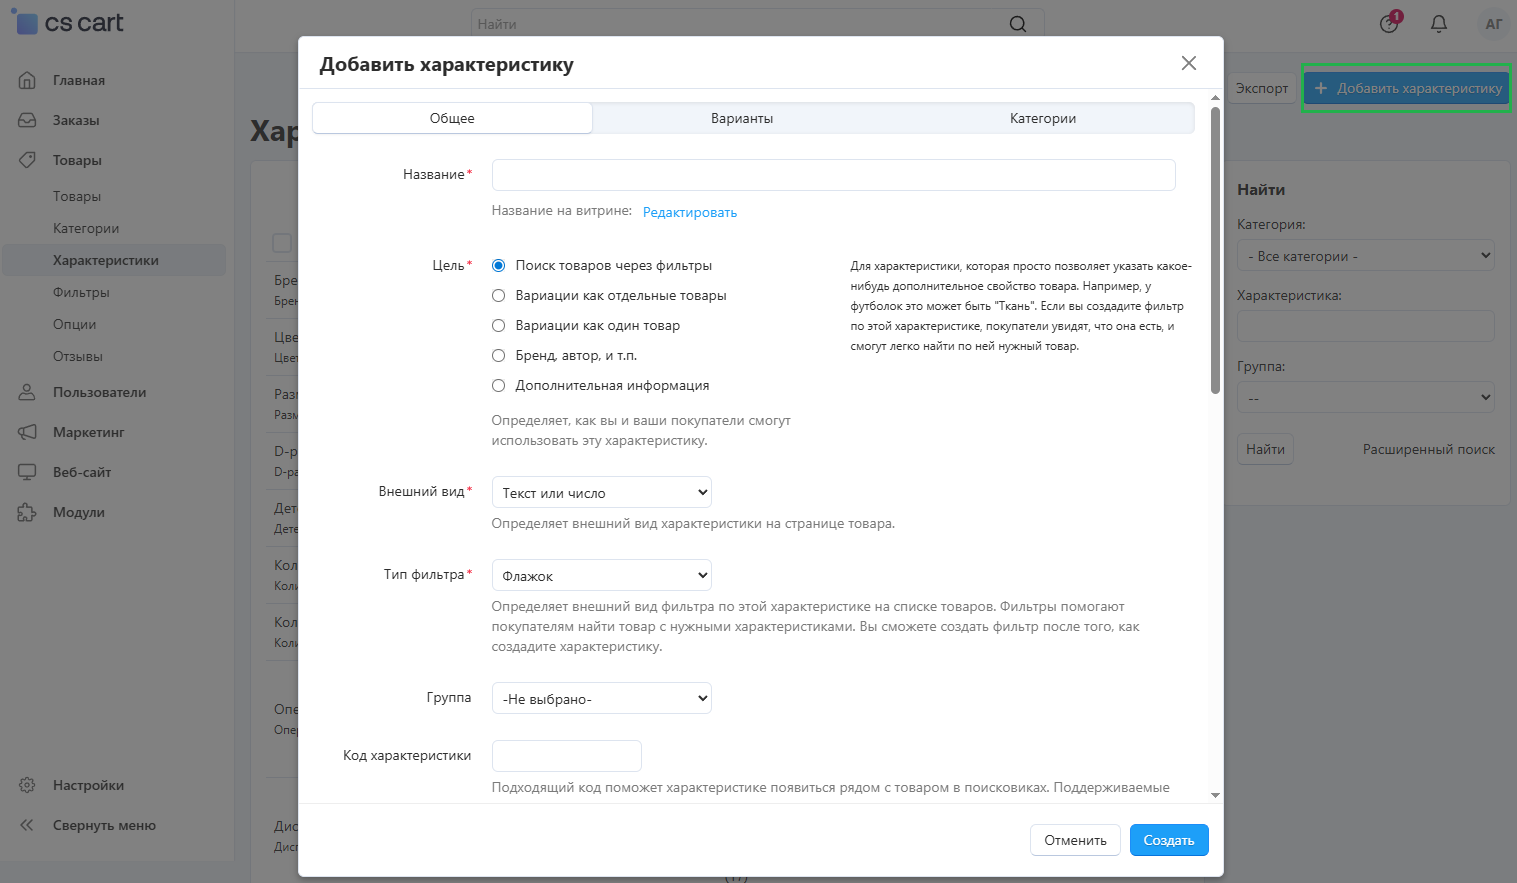1517x883 pixels.
Task: Open Фильтры in sidebar
Action: pyautogui.click(x=81, y=292)
